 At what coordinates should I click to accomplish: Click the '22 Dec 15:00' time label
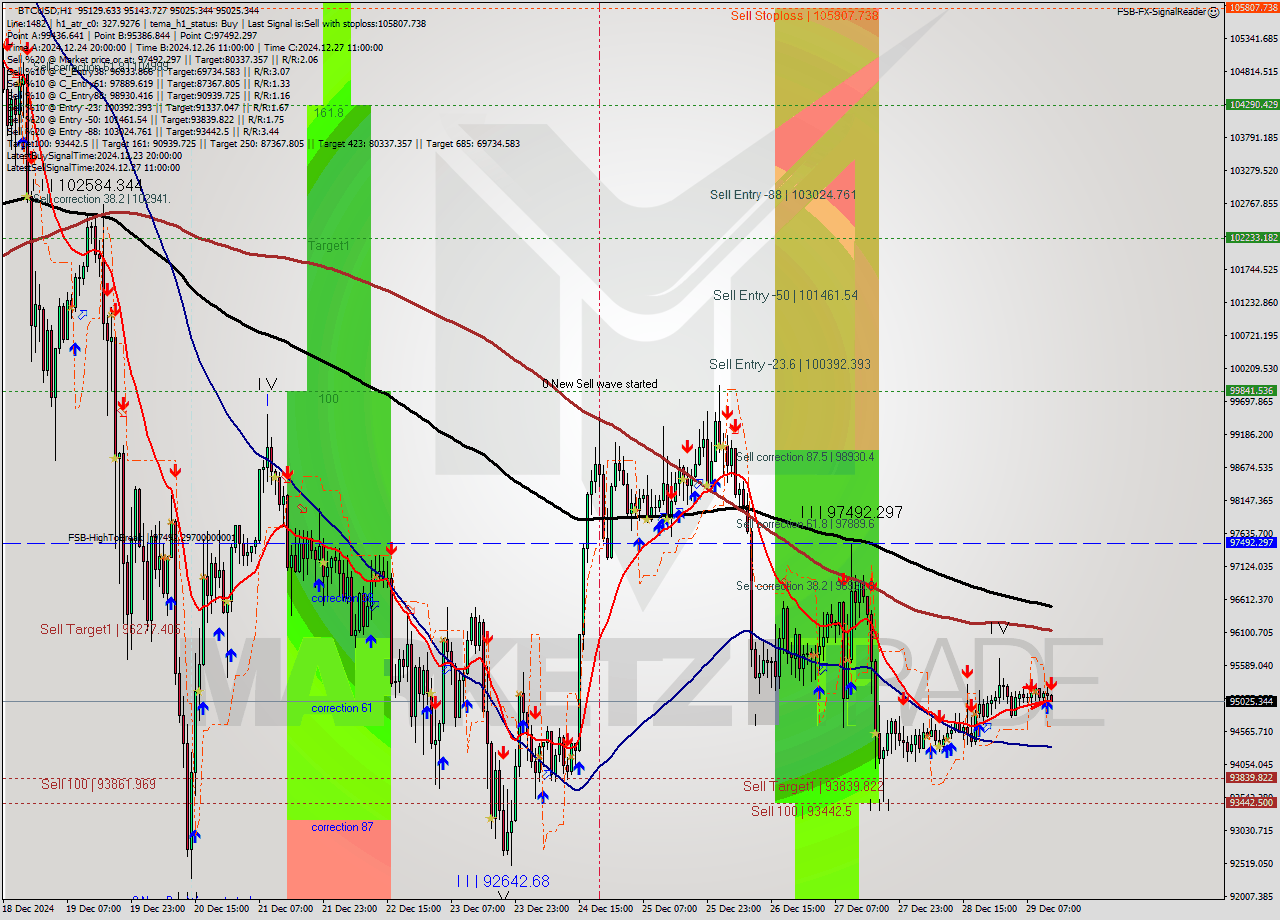point(413,909)
